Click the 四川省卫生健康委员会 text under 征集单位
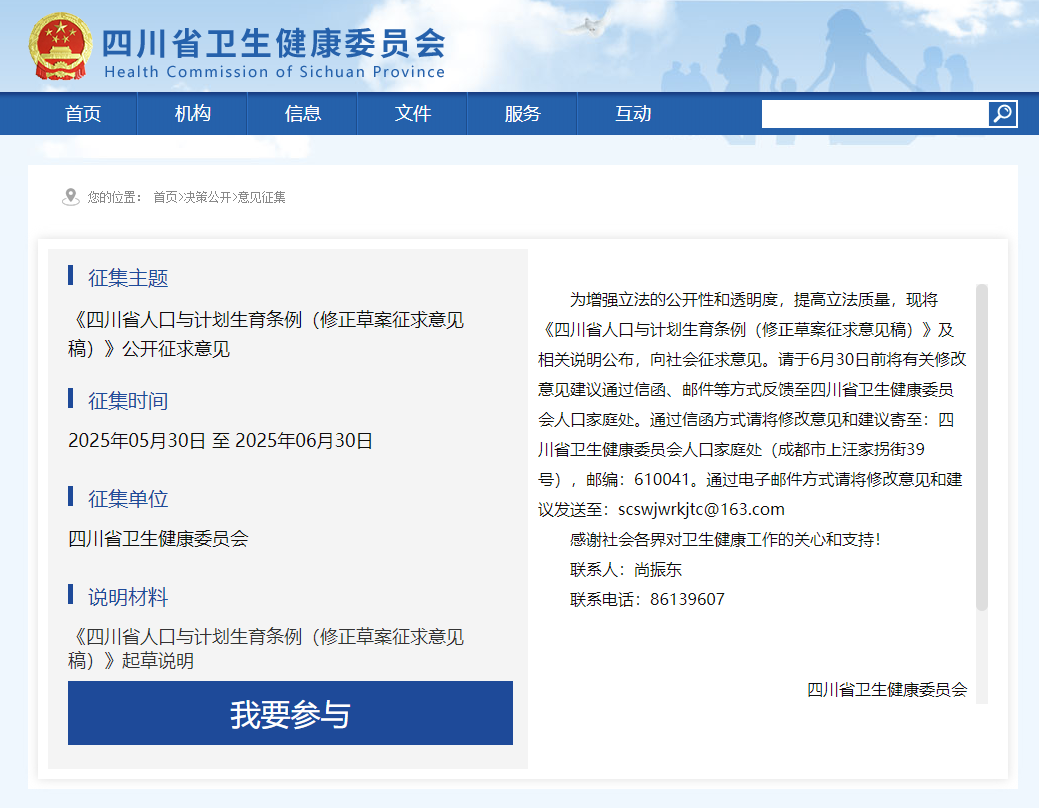Viewport: 1039px width, 808px height. (158, 539)
